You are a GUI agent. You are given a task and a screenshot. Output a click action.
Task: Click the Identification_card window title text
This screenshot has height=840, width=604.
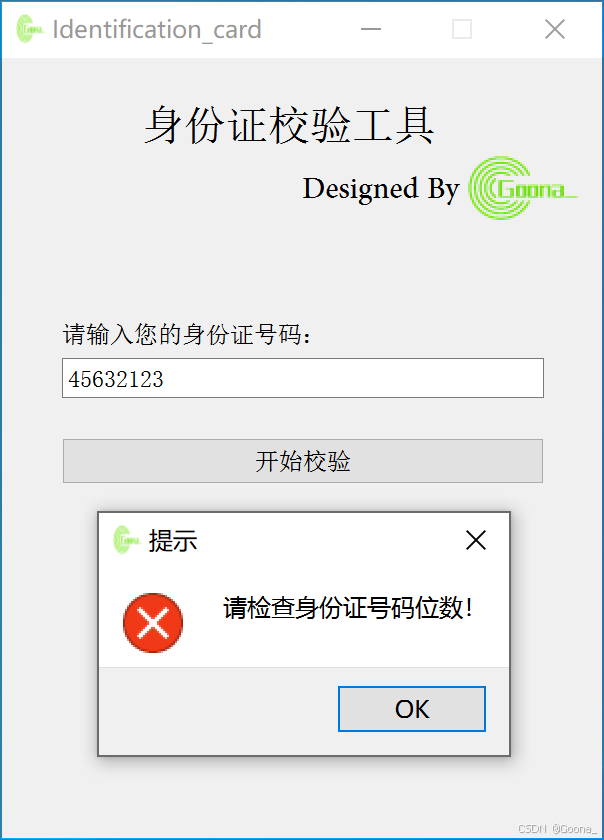[x=157, y=29]
